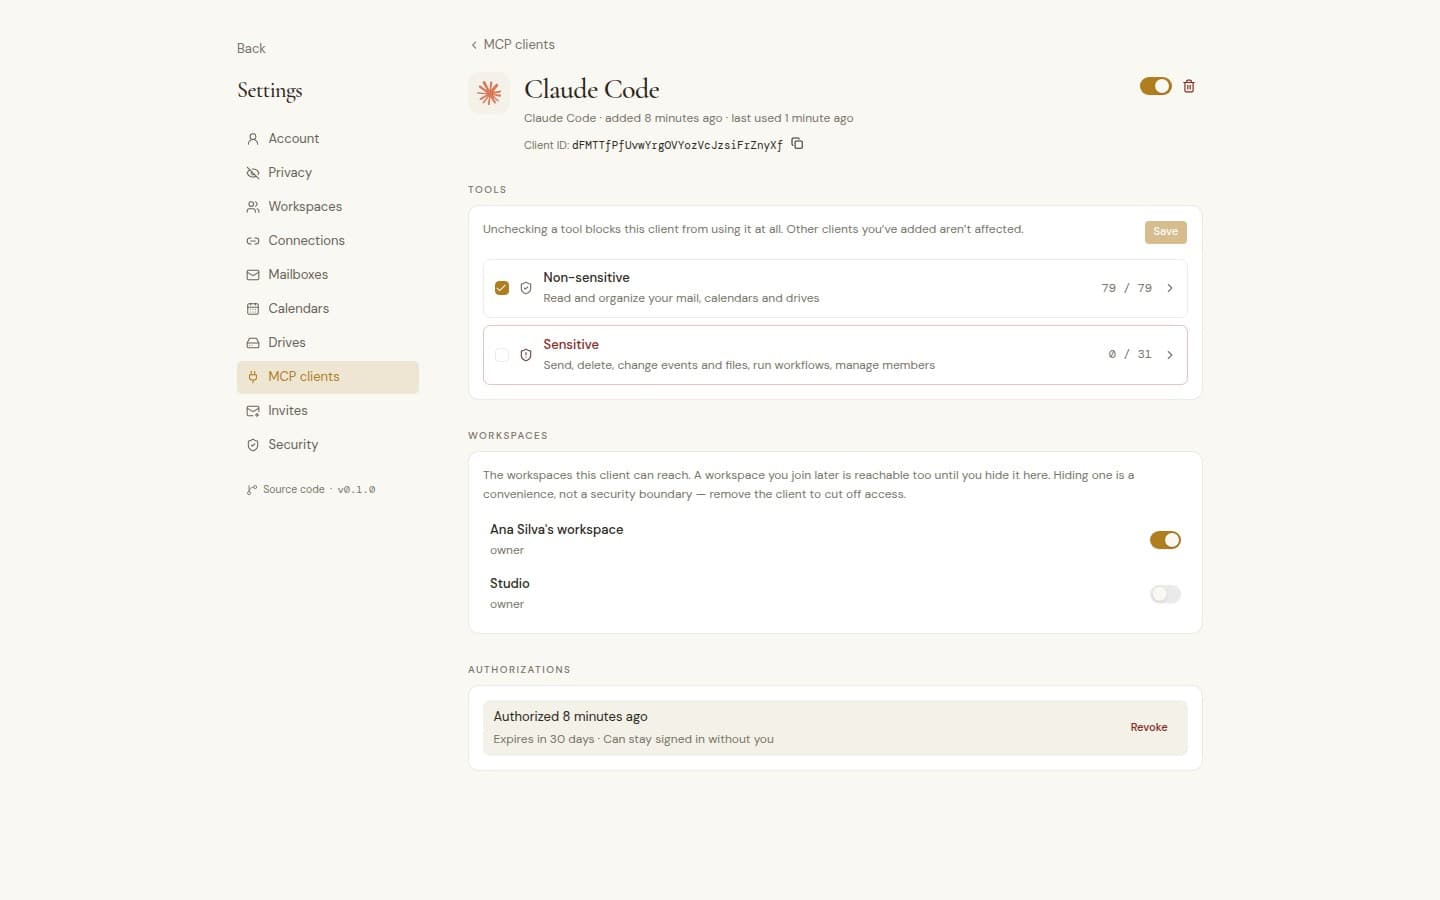Click the Client ID string text
The height and width of the screenshot is (900, 1440).
tap(677, 145)
